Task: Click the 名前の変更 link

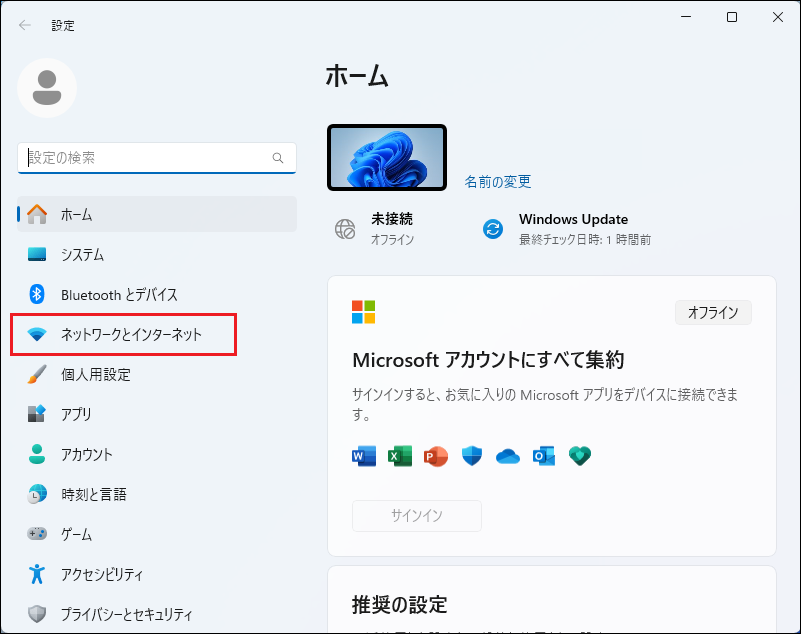Action: pyautogui.click(x=498, y=182)
